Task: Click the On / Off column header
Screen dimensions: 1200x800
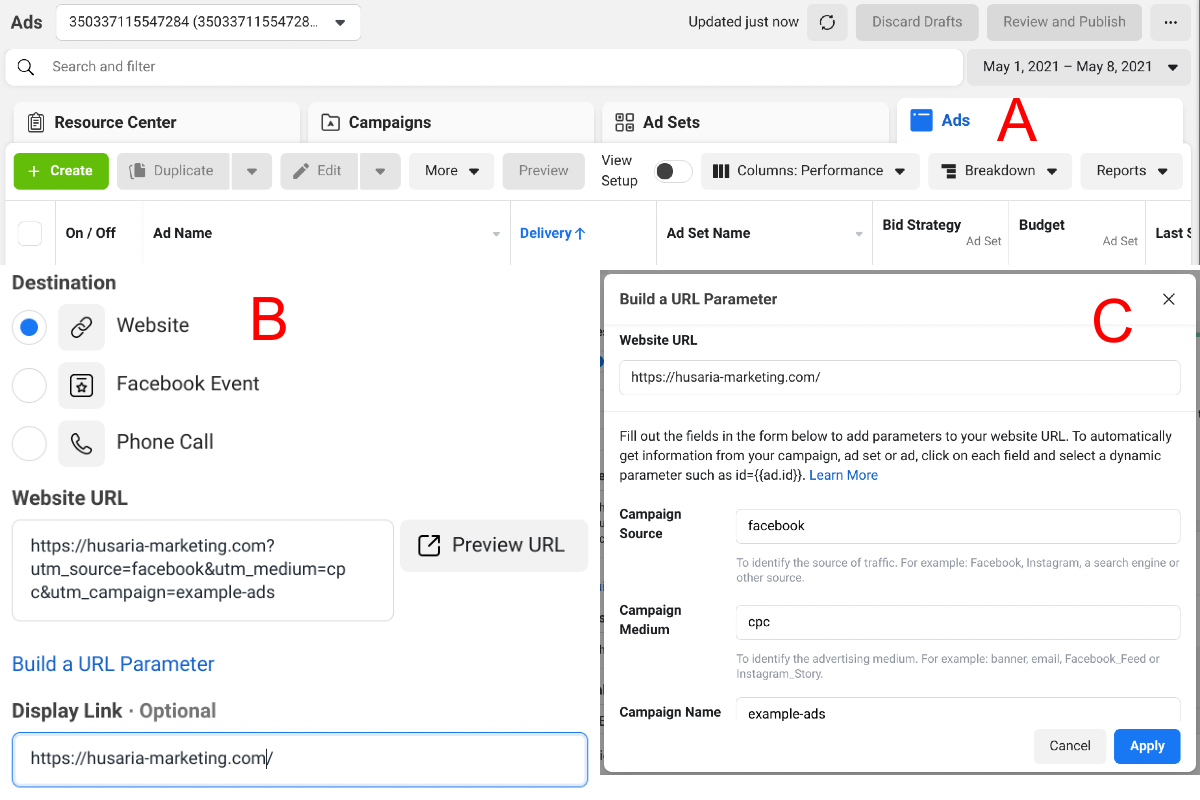Action: click(x=91, y=233)
